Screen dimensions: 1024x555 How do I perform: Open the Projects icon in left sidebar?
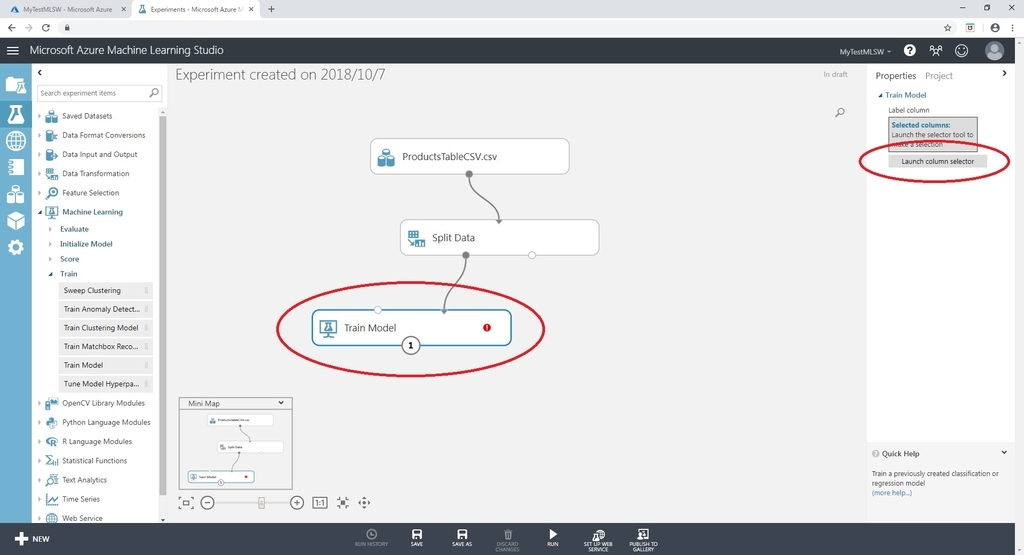pos(16,85)
